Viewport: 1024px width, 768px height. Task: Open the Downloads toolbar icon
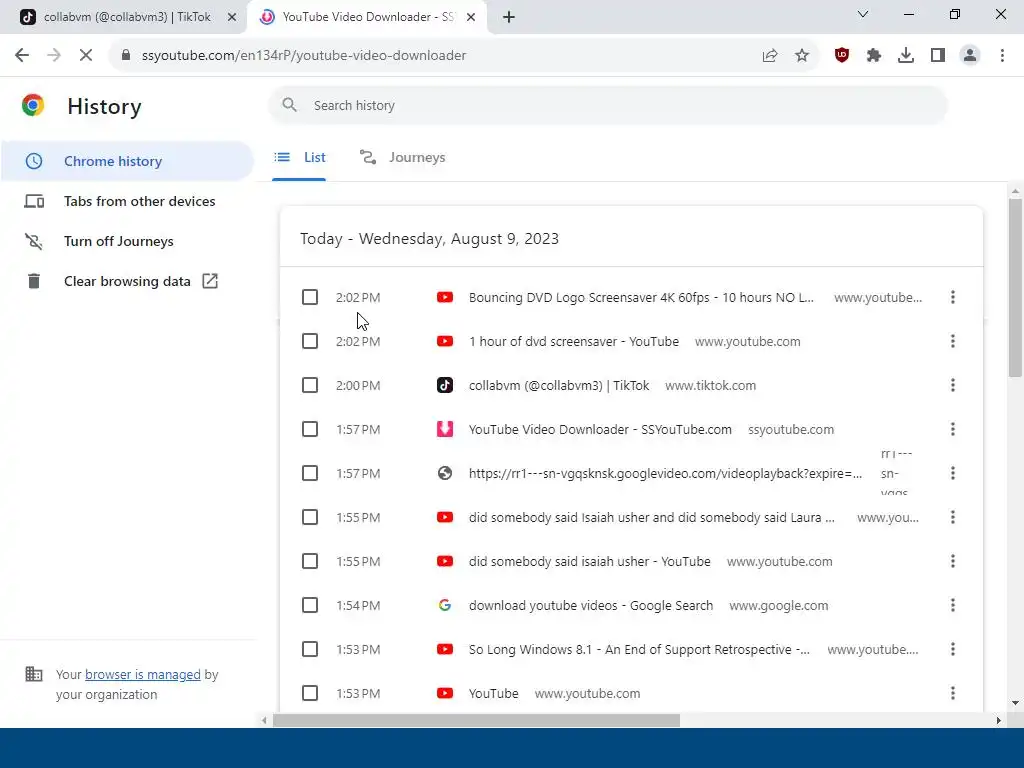coord(906,56)
